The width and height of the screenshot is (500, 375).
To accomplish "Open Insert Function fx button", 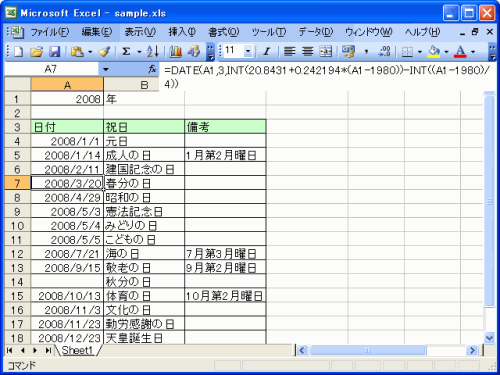I will pyautogui.click(x=152, y=69).
